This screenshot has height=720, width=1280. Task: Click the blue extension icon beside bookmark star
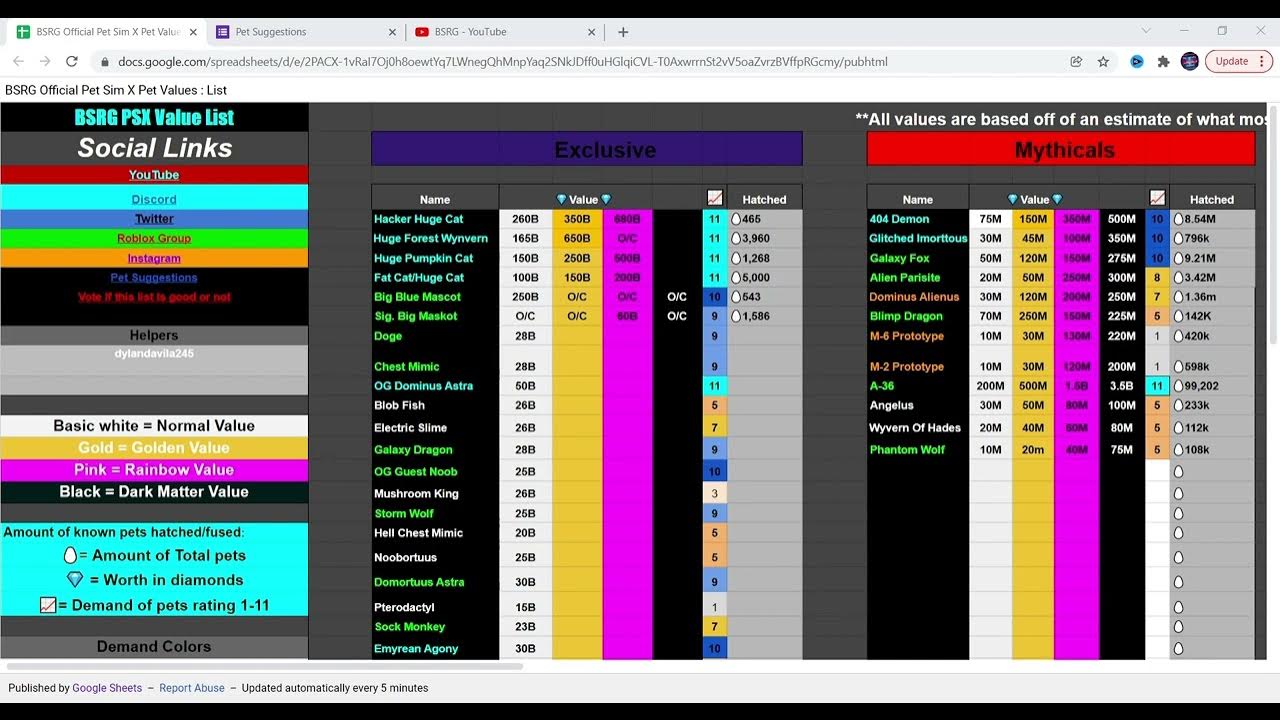point(1137,61)
